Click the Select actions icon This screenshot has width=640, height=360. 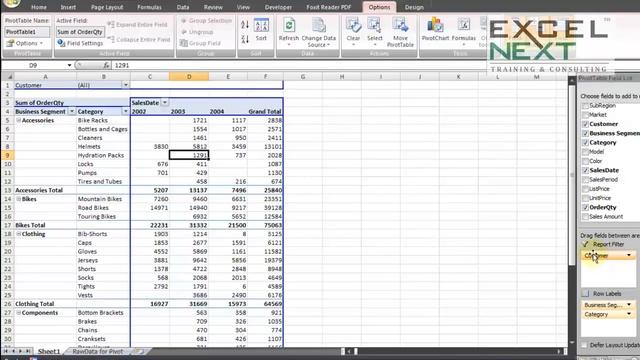tap(374, 31)
